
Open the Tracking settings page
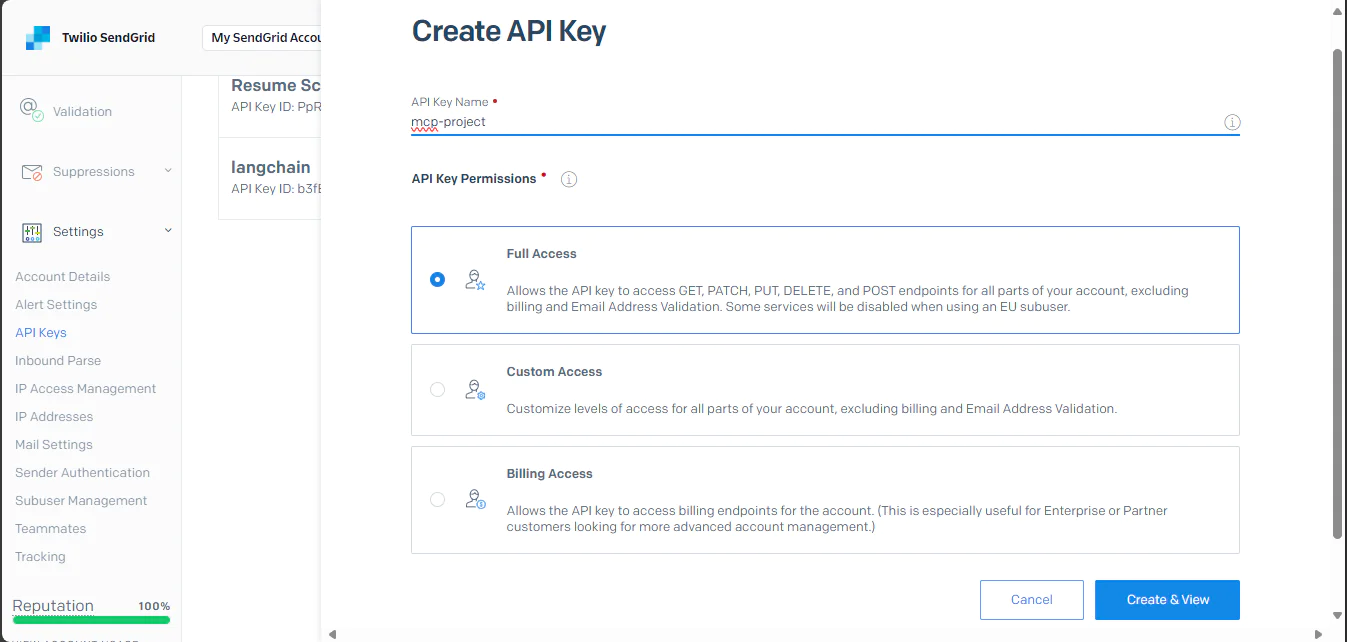click(41, 556)
